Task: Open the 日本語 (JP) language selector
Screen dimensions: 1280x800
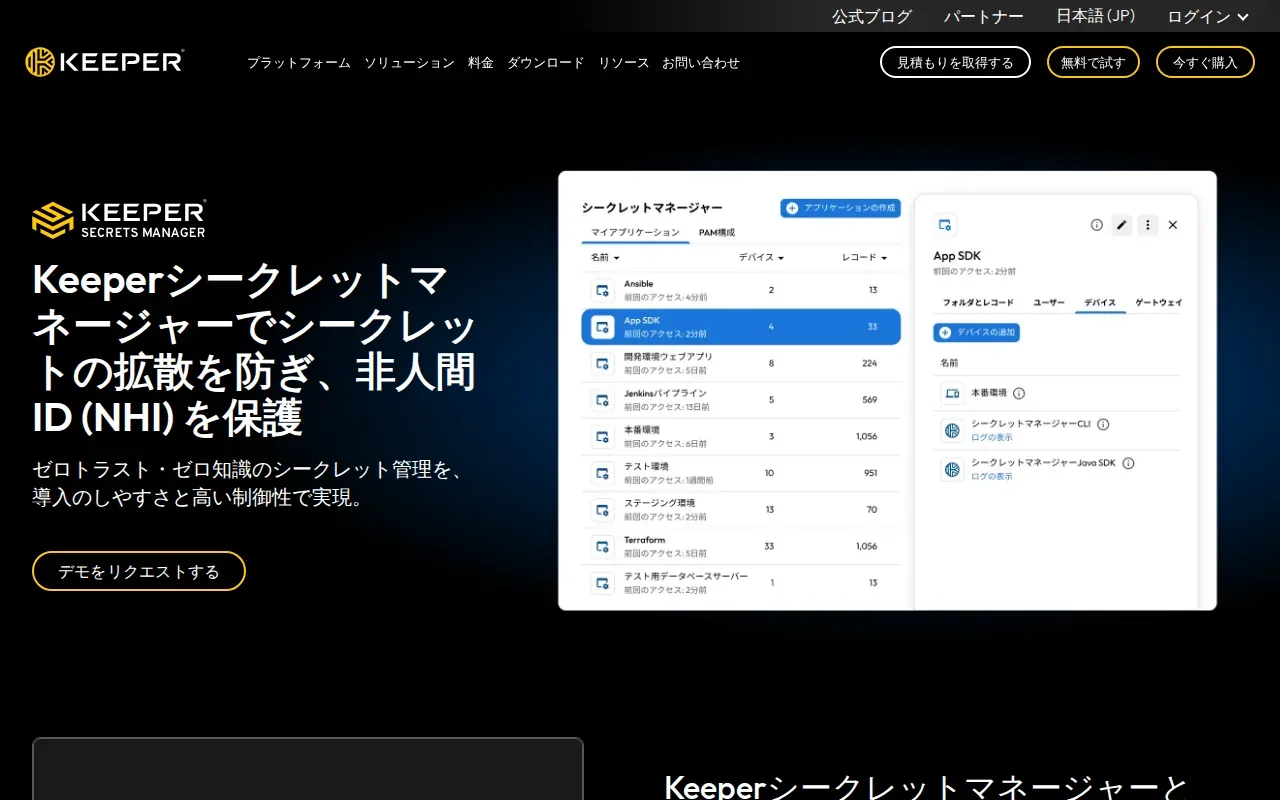Action: pyautogui.click(x=1095, y=16)
